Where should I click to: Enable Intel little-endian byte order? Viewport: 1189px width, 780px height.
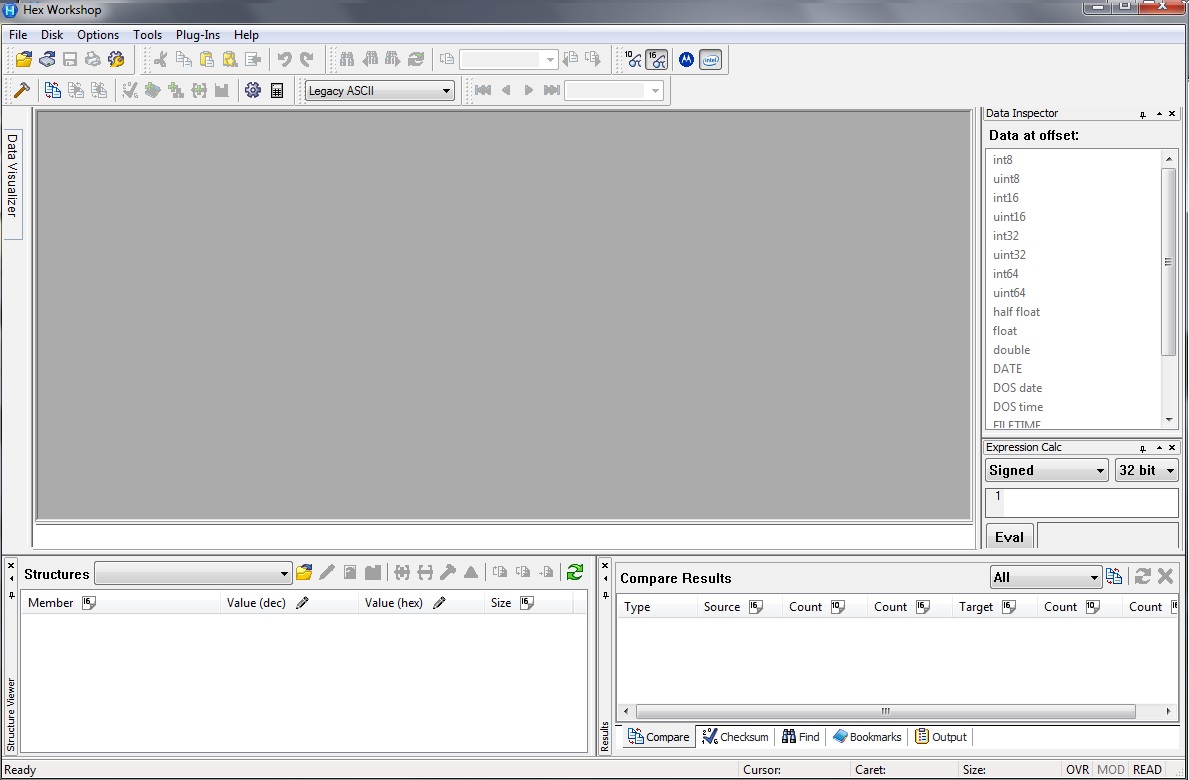710,60
